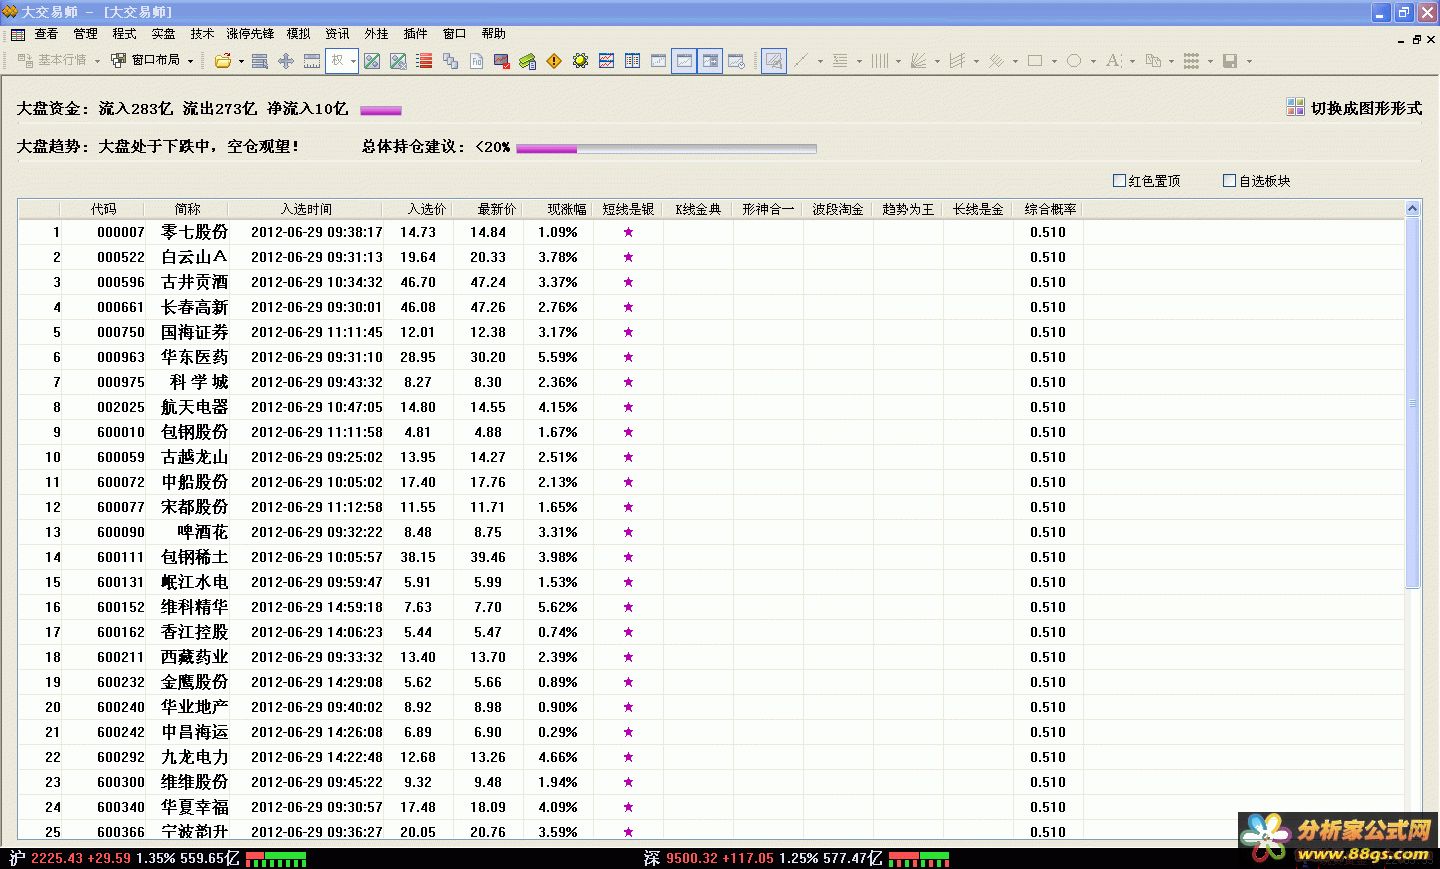Open dropdown arrow beside save disk icon

[x=1249, y=61]
